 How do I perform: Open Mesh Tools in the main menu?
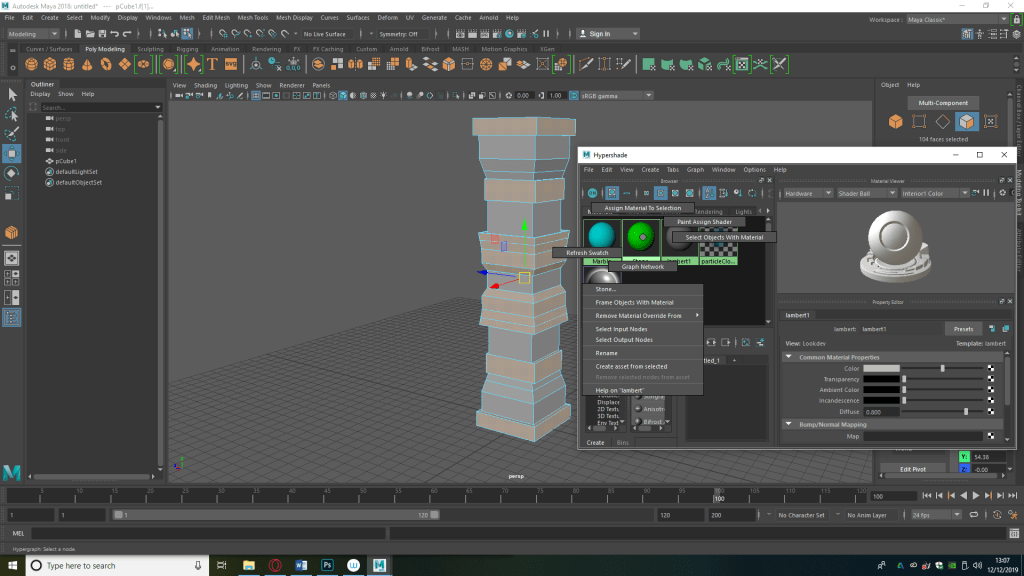253,18
